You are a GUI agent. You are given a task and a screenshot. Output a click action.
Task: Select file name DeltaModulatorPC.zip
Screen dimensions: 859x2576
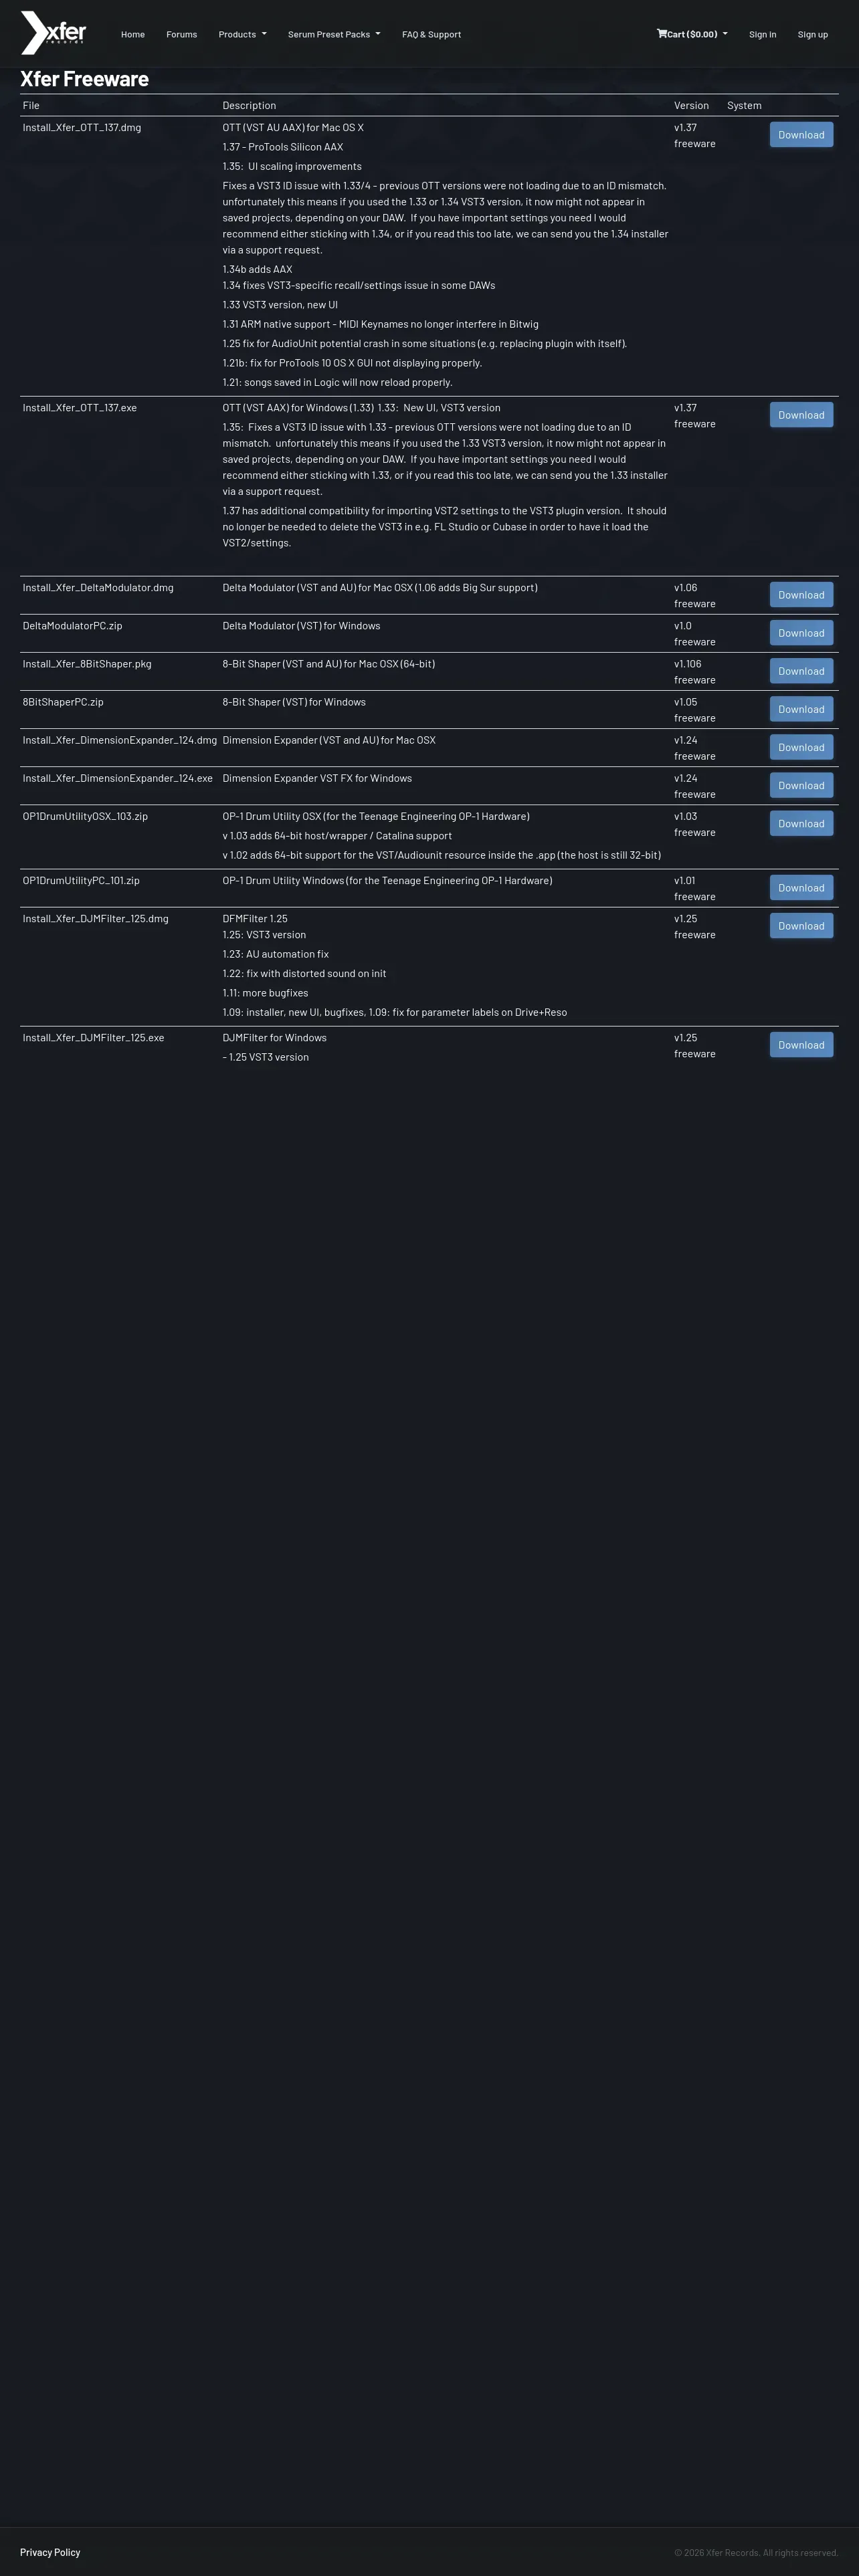click(72, 625)
